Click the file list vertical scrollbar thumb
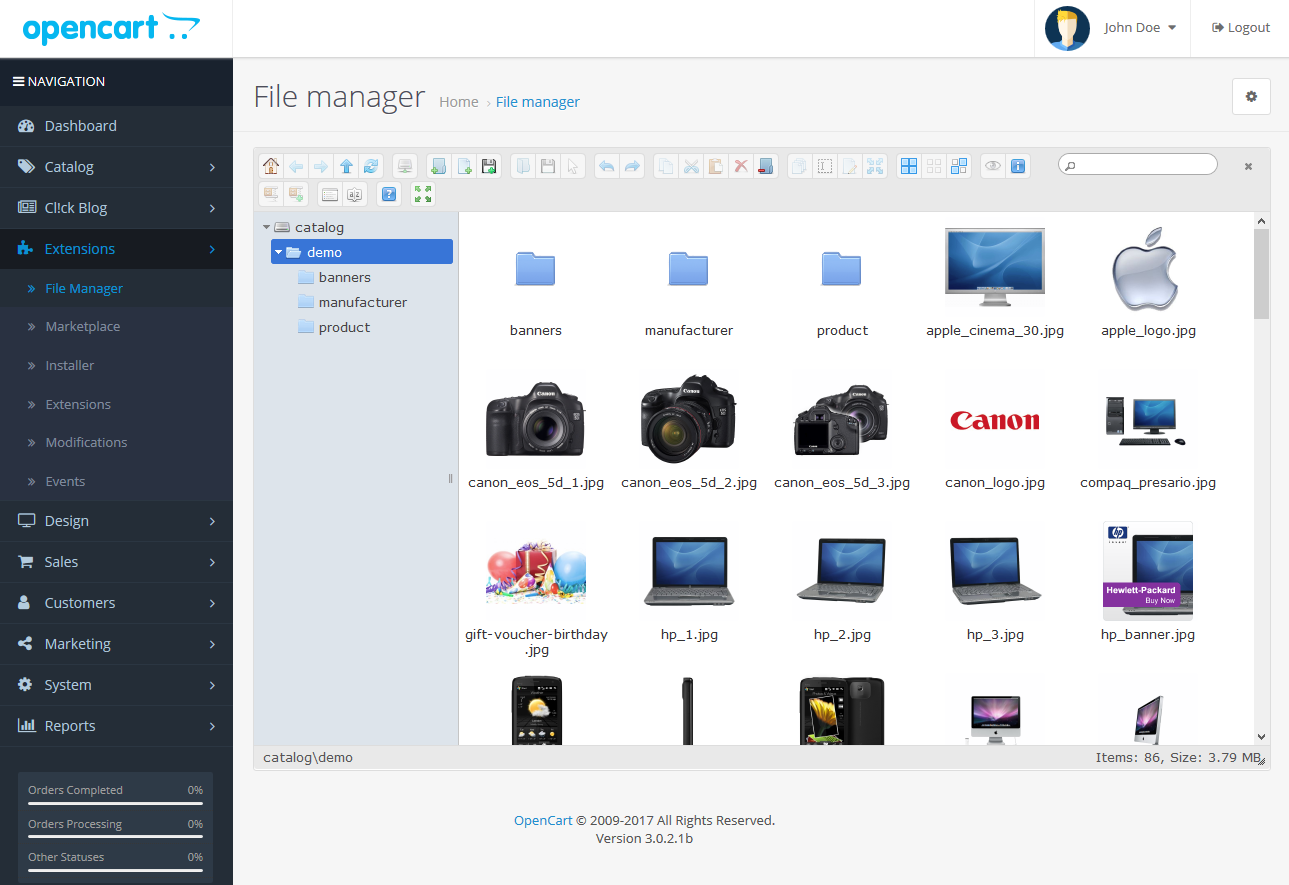Screen dimensions: 1289x885 point(1261,274)
